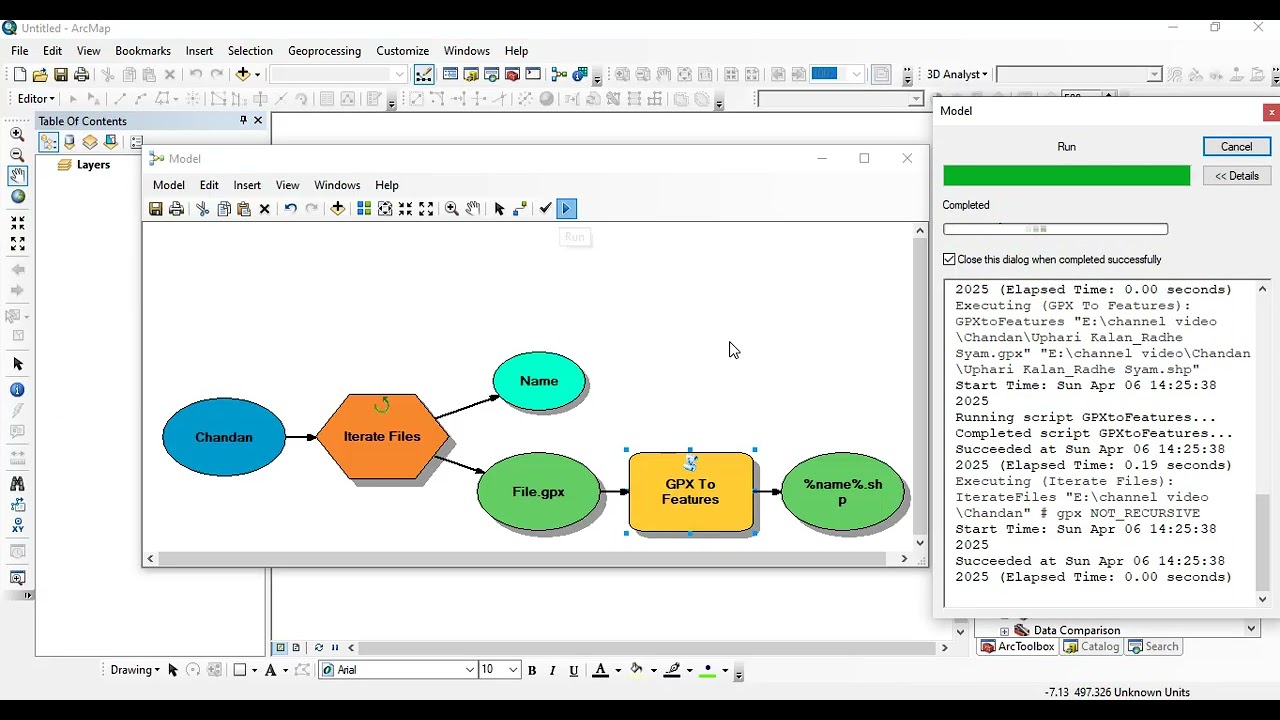Click the << Details button
Image resolution: width=1280 pixels, height=720 pixels.
[1236, 175]
